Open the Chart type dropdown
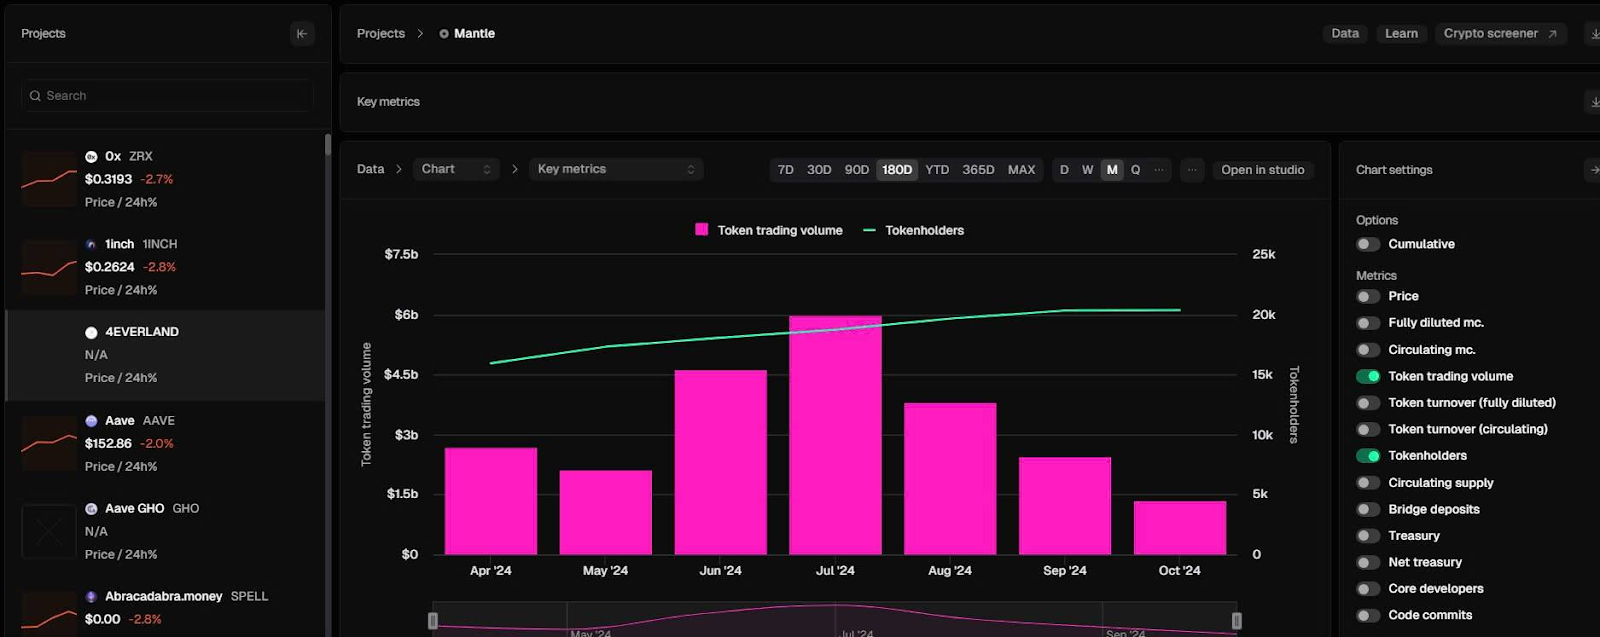 click(457, 169)
